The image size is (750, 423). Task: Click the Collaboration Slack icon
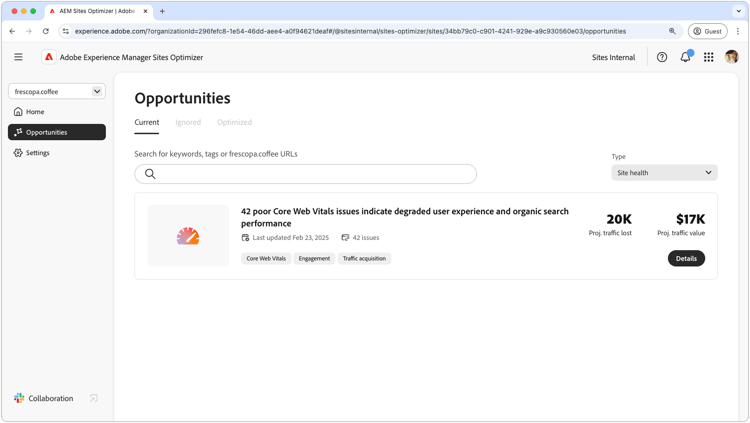(19, 398)
